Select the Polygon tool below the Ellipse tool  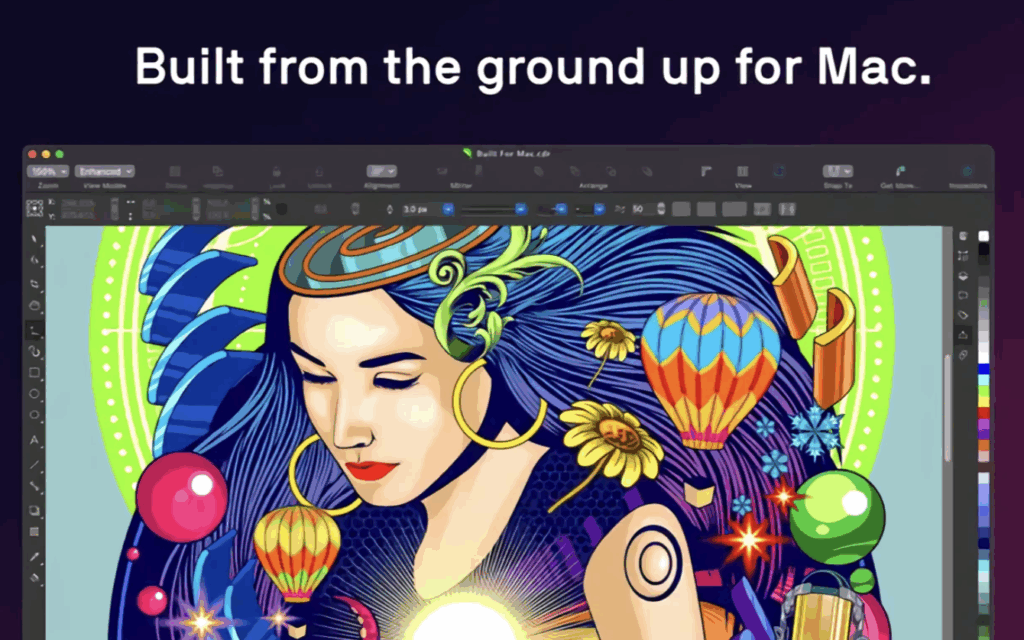34,415
